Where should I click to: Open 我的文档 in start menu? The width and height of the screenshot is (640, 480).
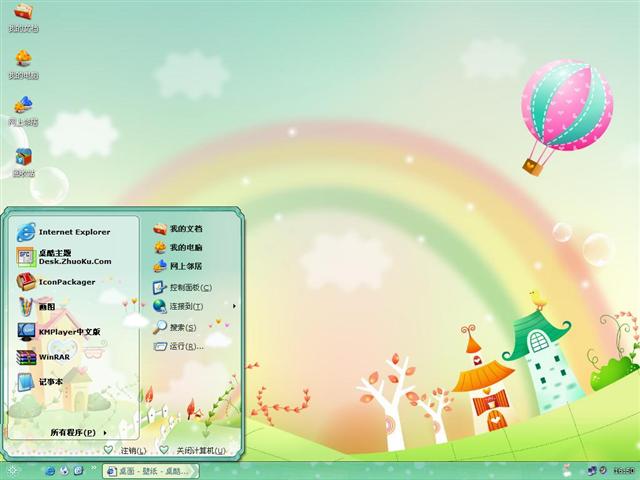178,229
